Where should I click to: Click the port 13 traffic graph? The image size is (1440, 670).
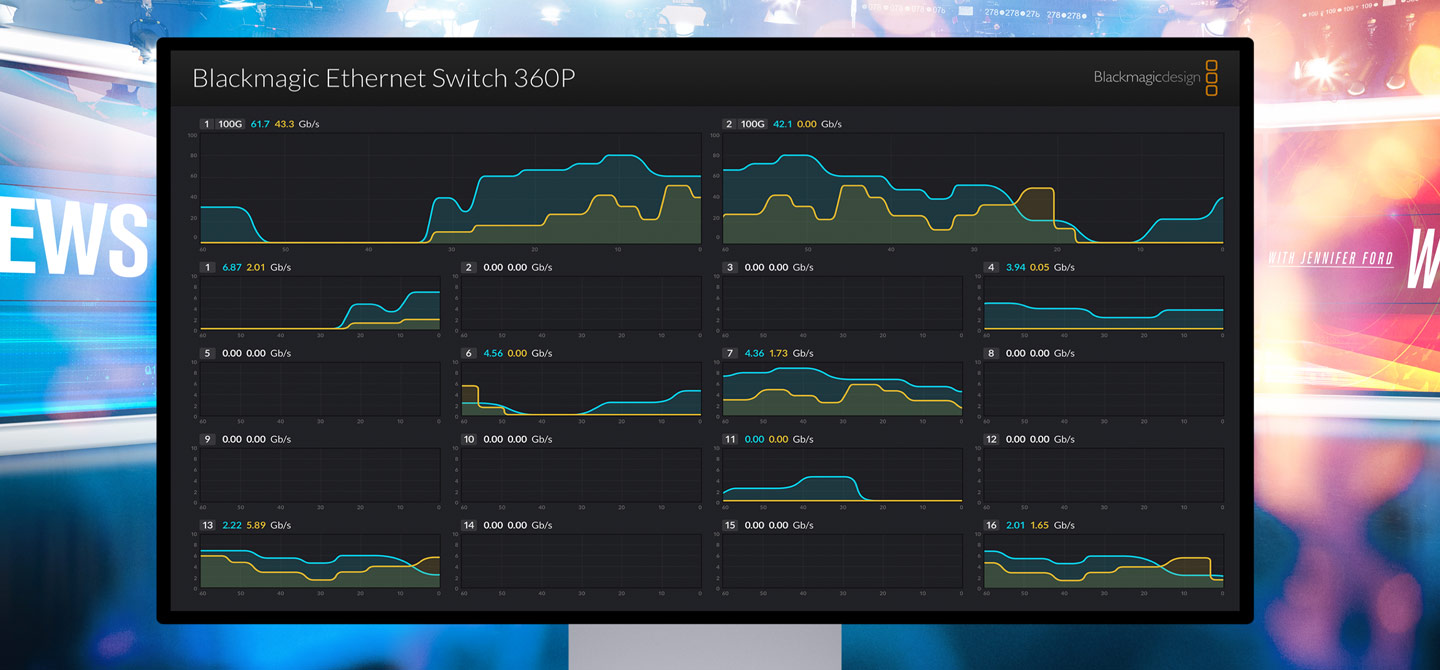(x=320, y=561)
